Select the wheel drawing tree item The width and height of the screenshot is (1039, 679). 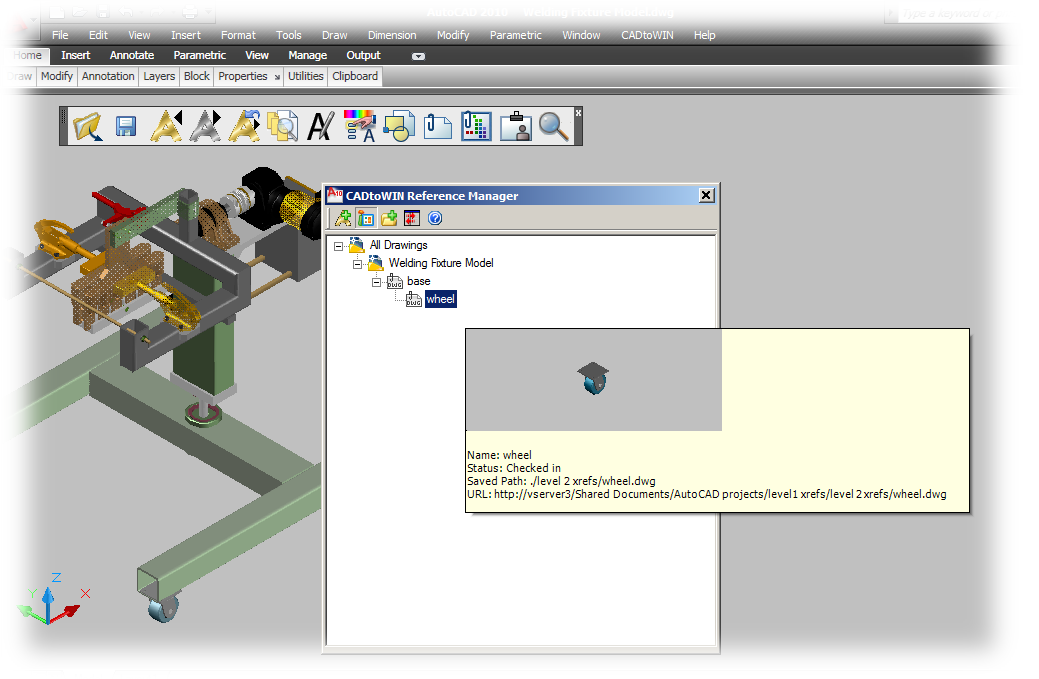[441, 299]
